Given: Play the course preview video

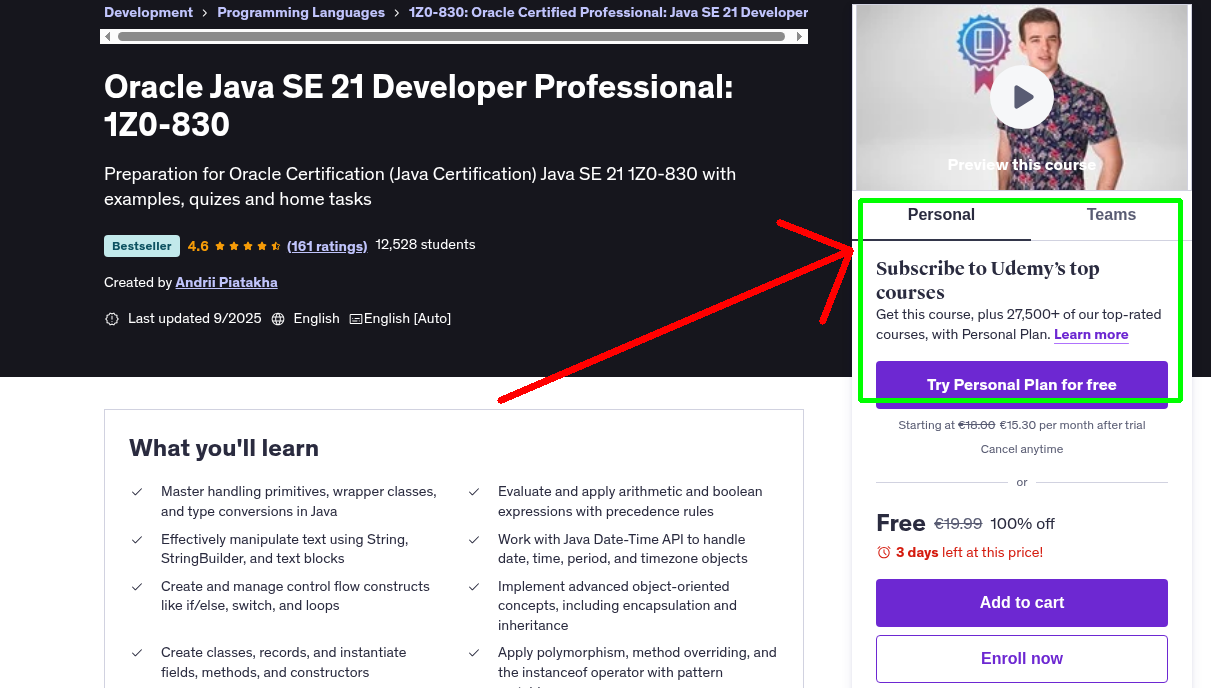Looking at the screenshot, I should (1021, 97).
